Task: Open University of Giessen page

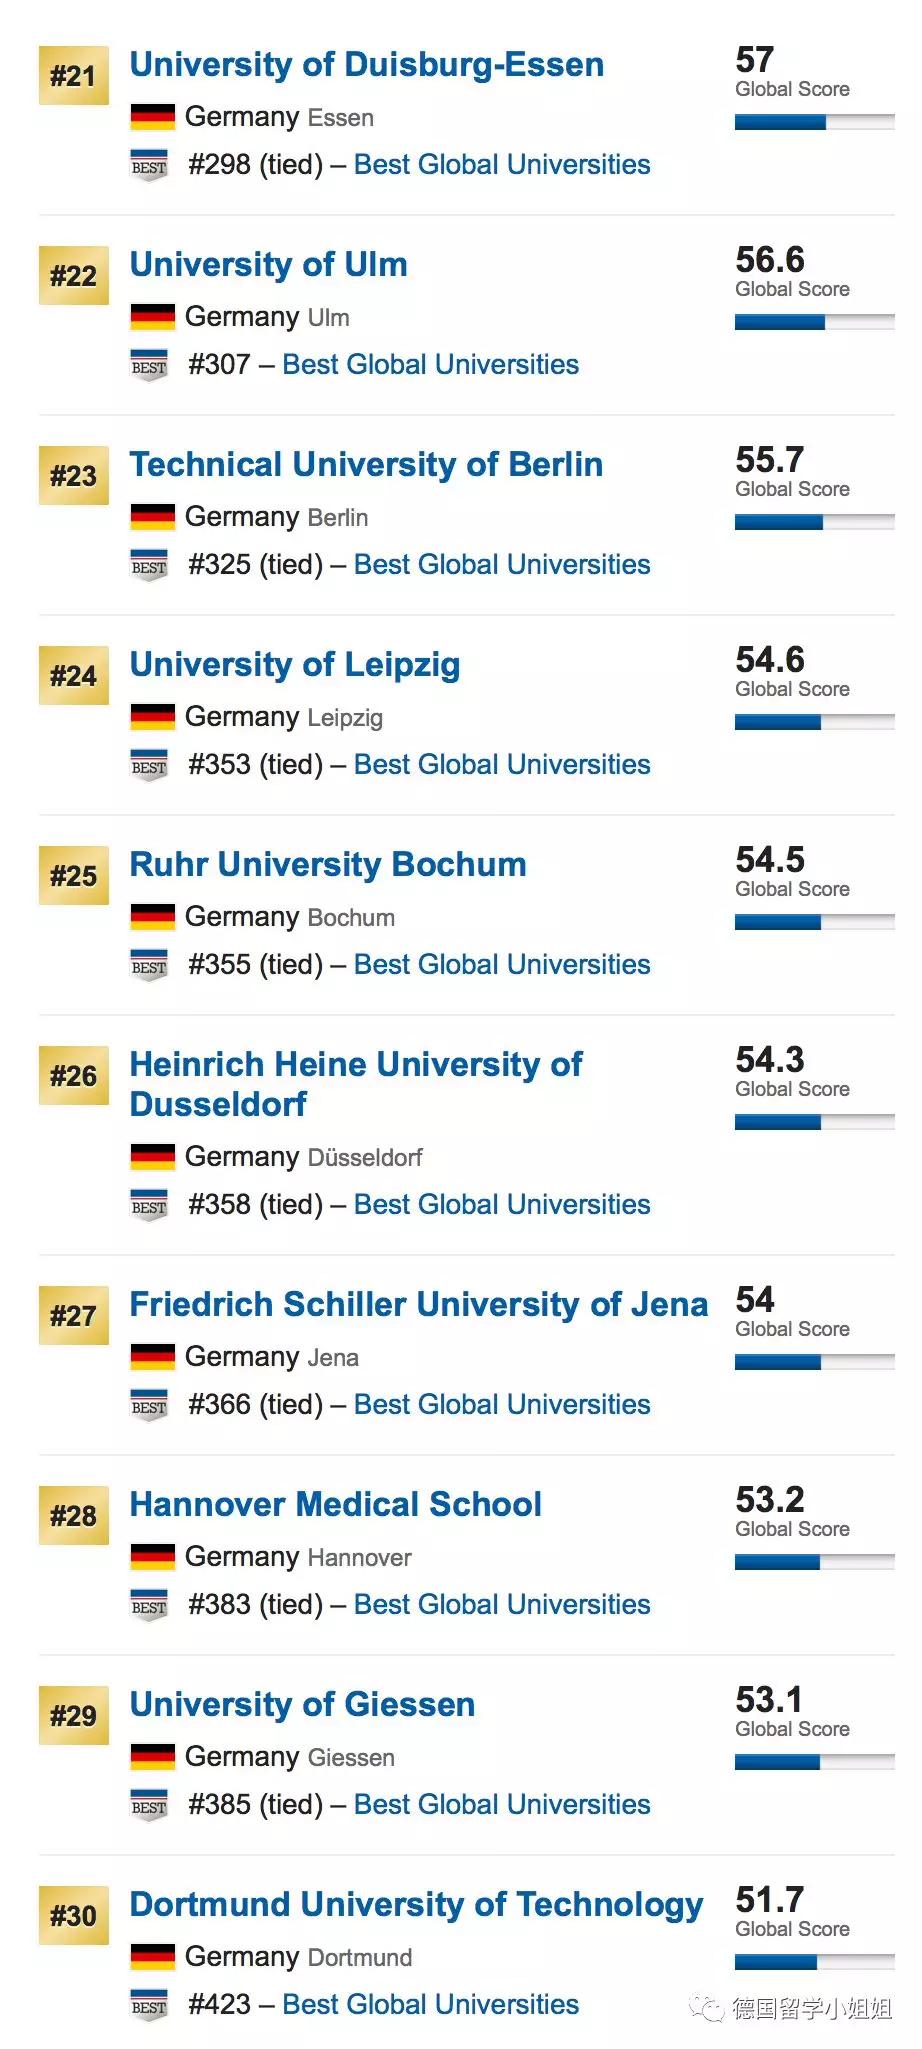Action: coord(302,1705)
